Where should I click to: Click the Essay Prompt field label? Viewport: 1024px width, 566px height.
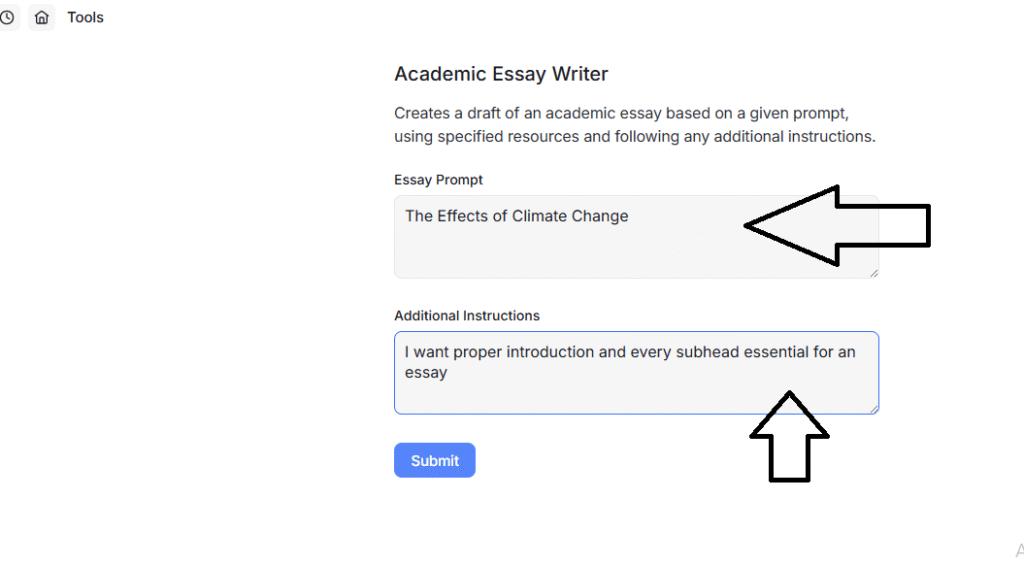(438, 180)
